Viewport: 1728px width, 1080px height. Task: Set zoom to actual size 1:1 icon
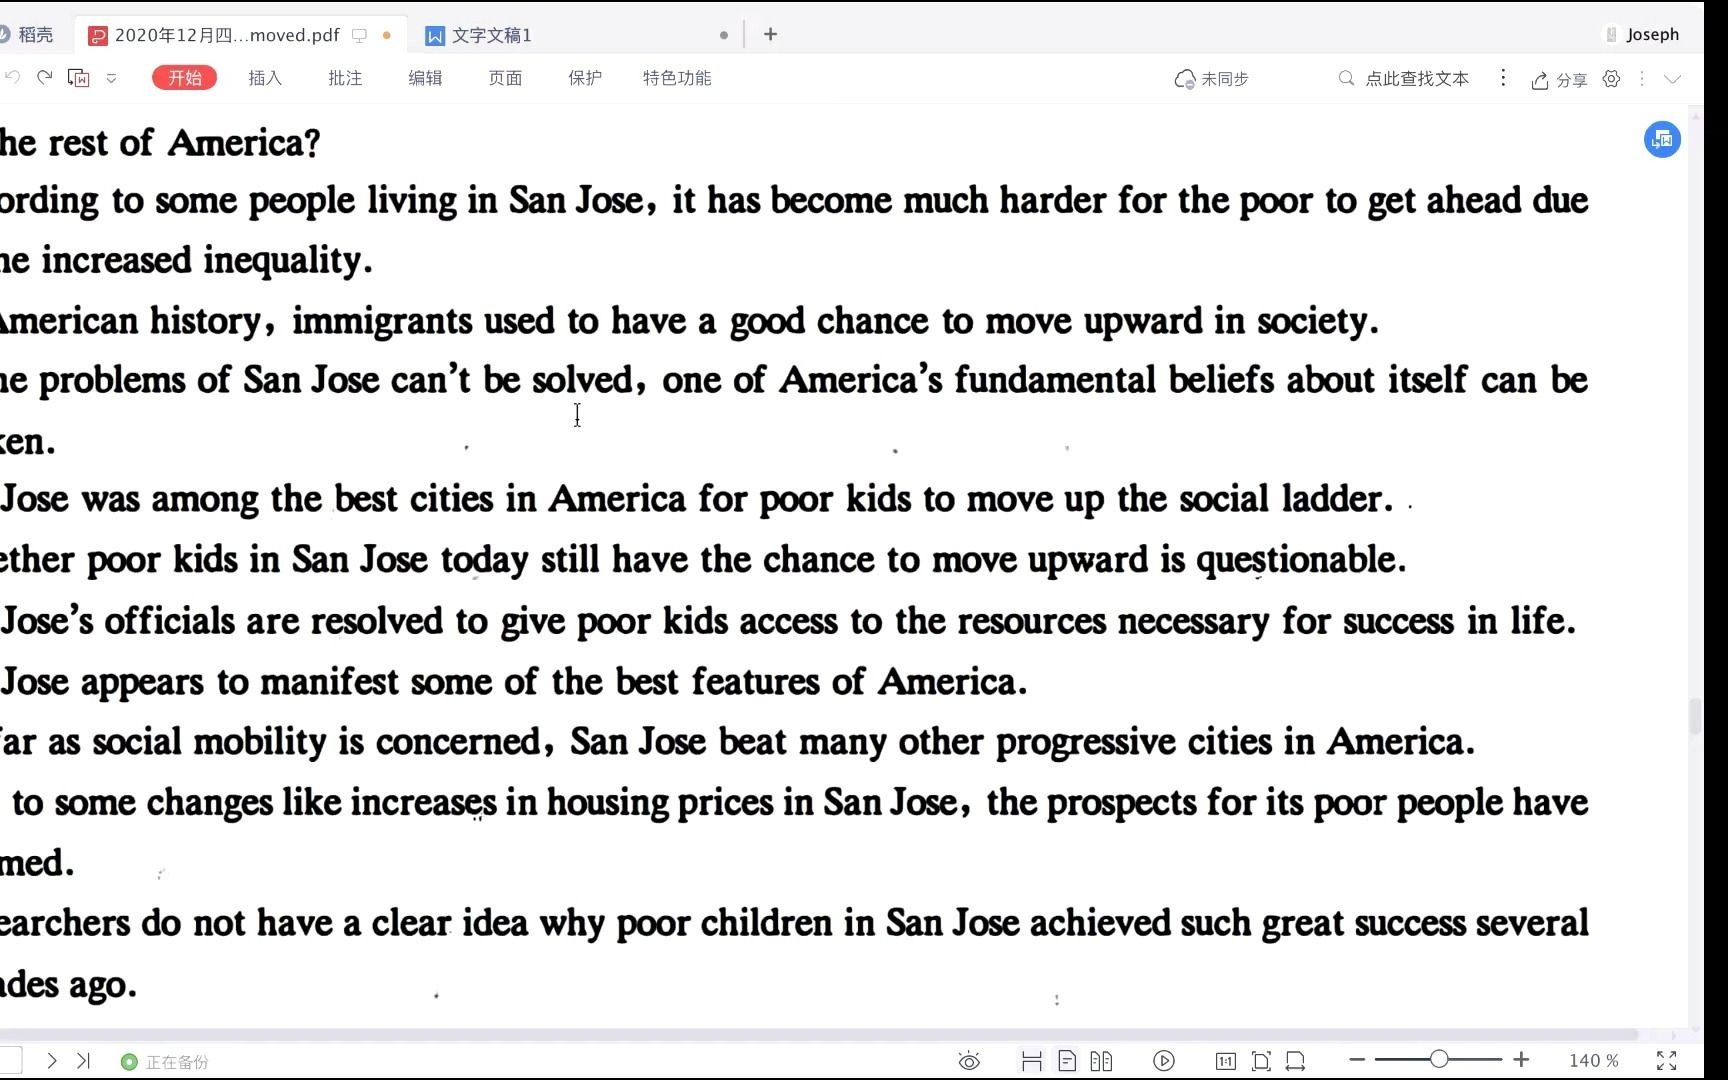(x=1226, y=1061)
